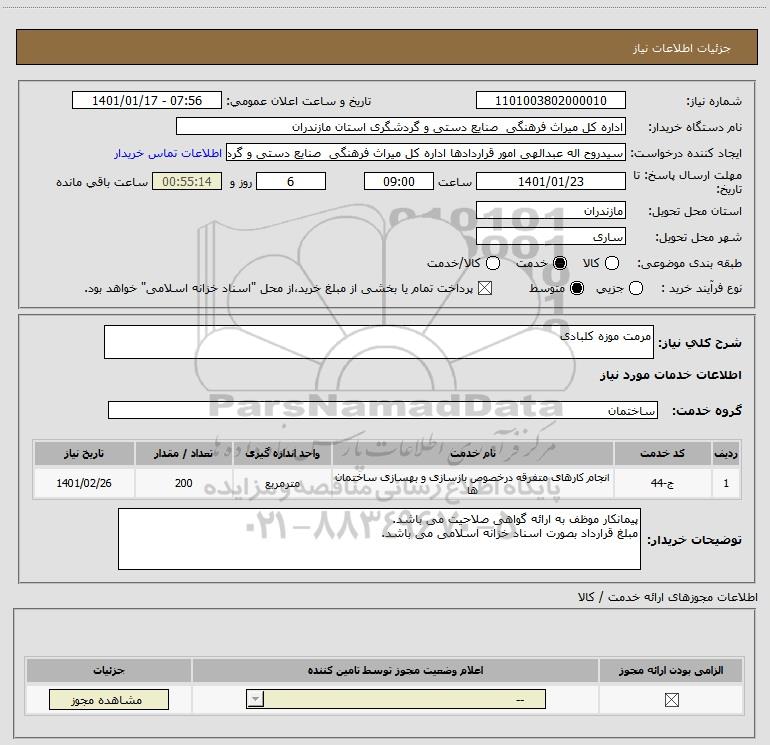The image size is (770, 745).
Task: Click the الزامی بودن ارائه مجوز header
Action: 671,670
